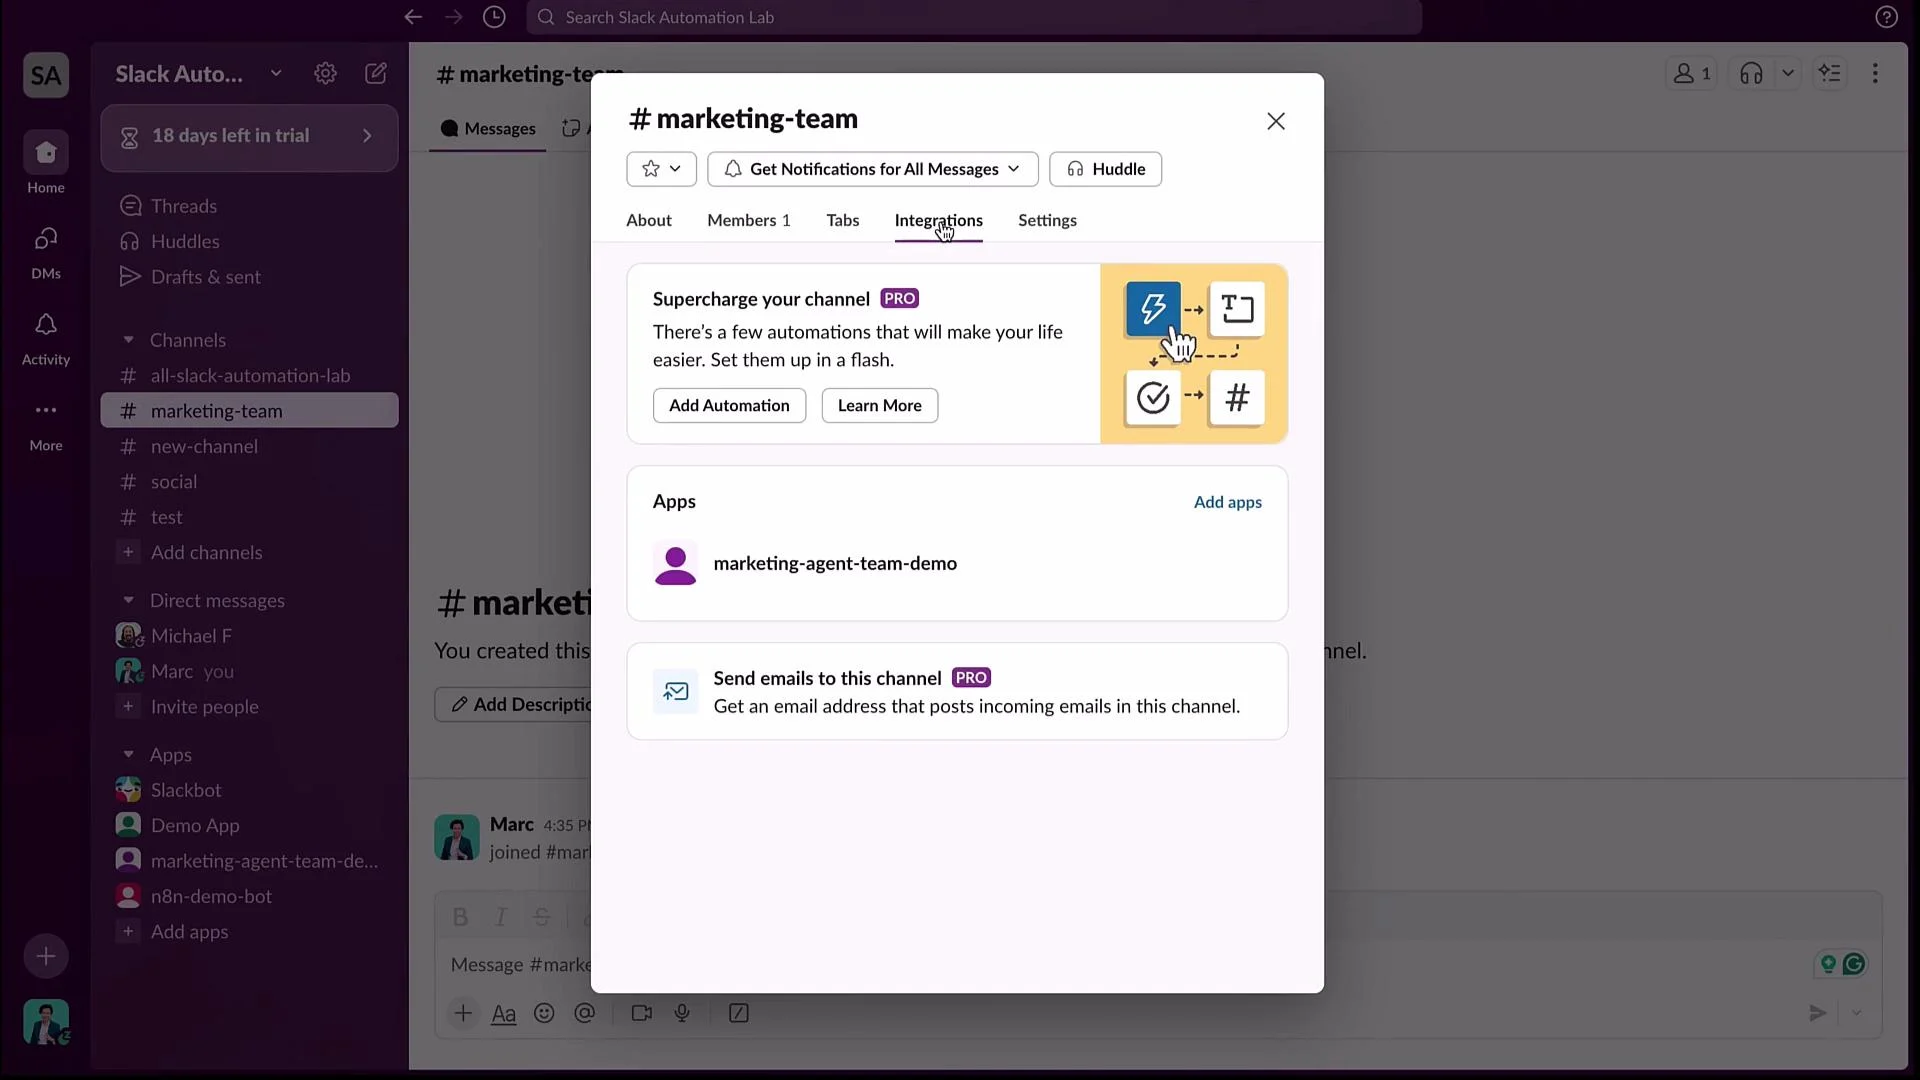Open the social channel
The height and width of the screenshot is (1080, 1920).
click(x=249, y=482)
